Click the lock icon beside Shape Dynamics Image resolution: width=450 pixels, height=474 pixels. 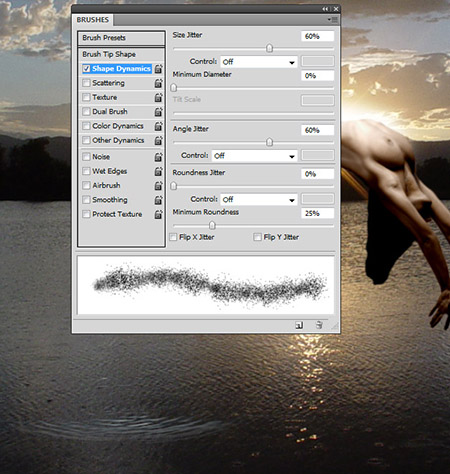point(158,69)
